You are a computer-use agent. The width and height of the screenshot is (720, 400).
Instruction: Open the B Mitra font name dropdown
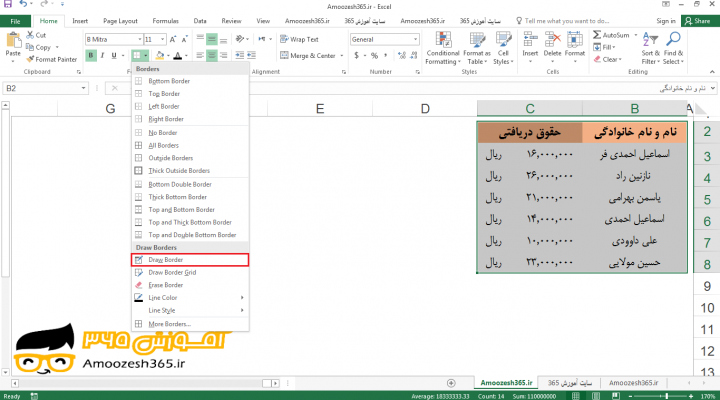pos(140,39)
